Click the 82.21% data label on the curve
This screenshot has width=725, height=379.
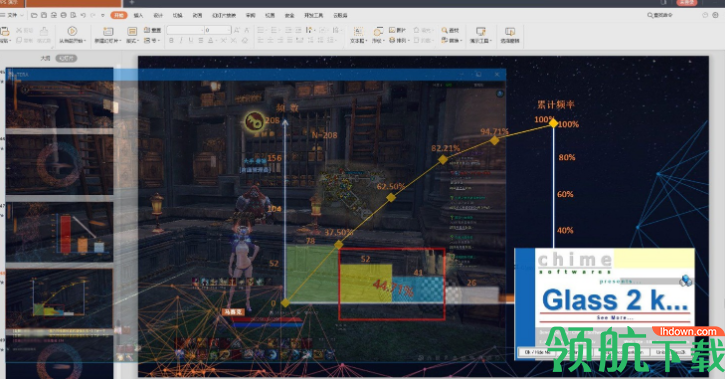tap(445, 148)
